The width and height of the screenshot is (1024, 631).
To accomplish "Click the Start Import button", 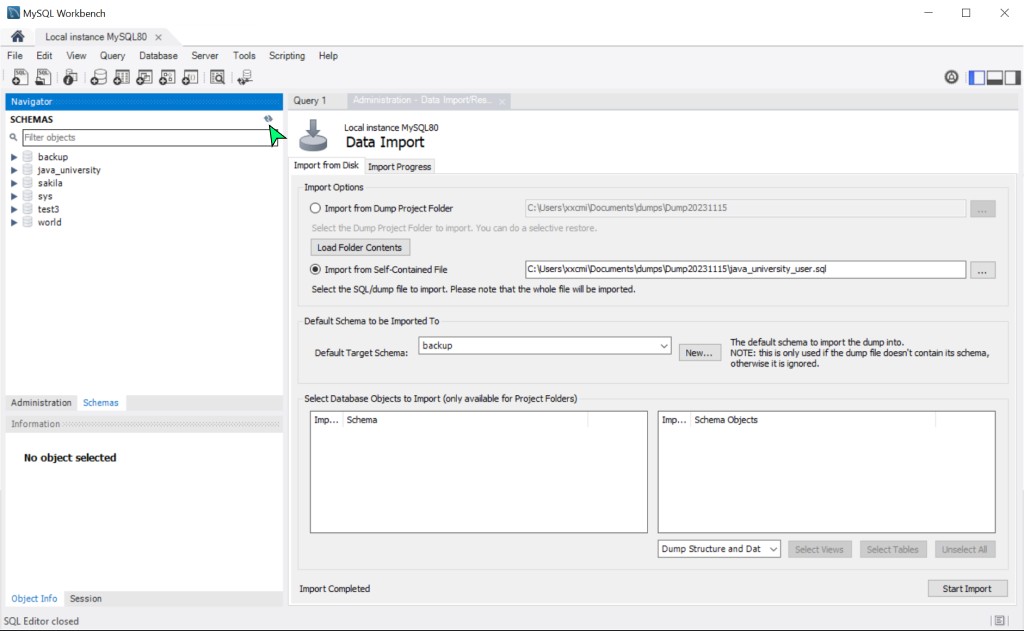I will click(x=967, y=589).
